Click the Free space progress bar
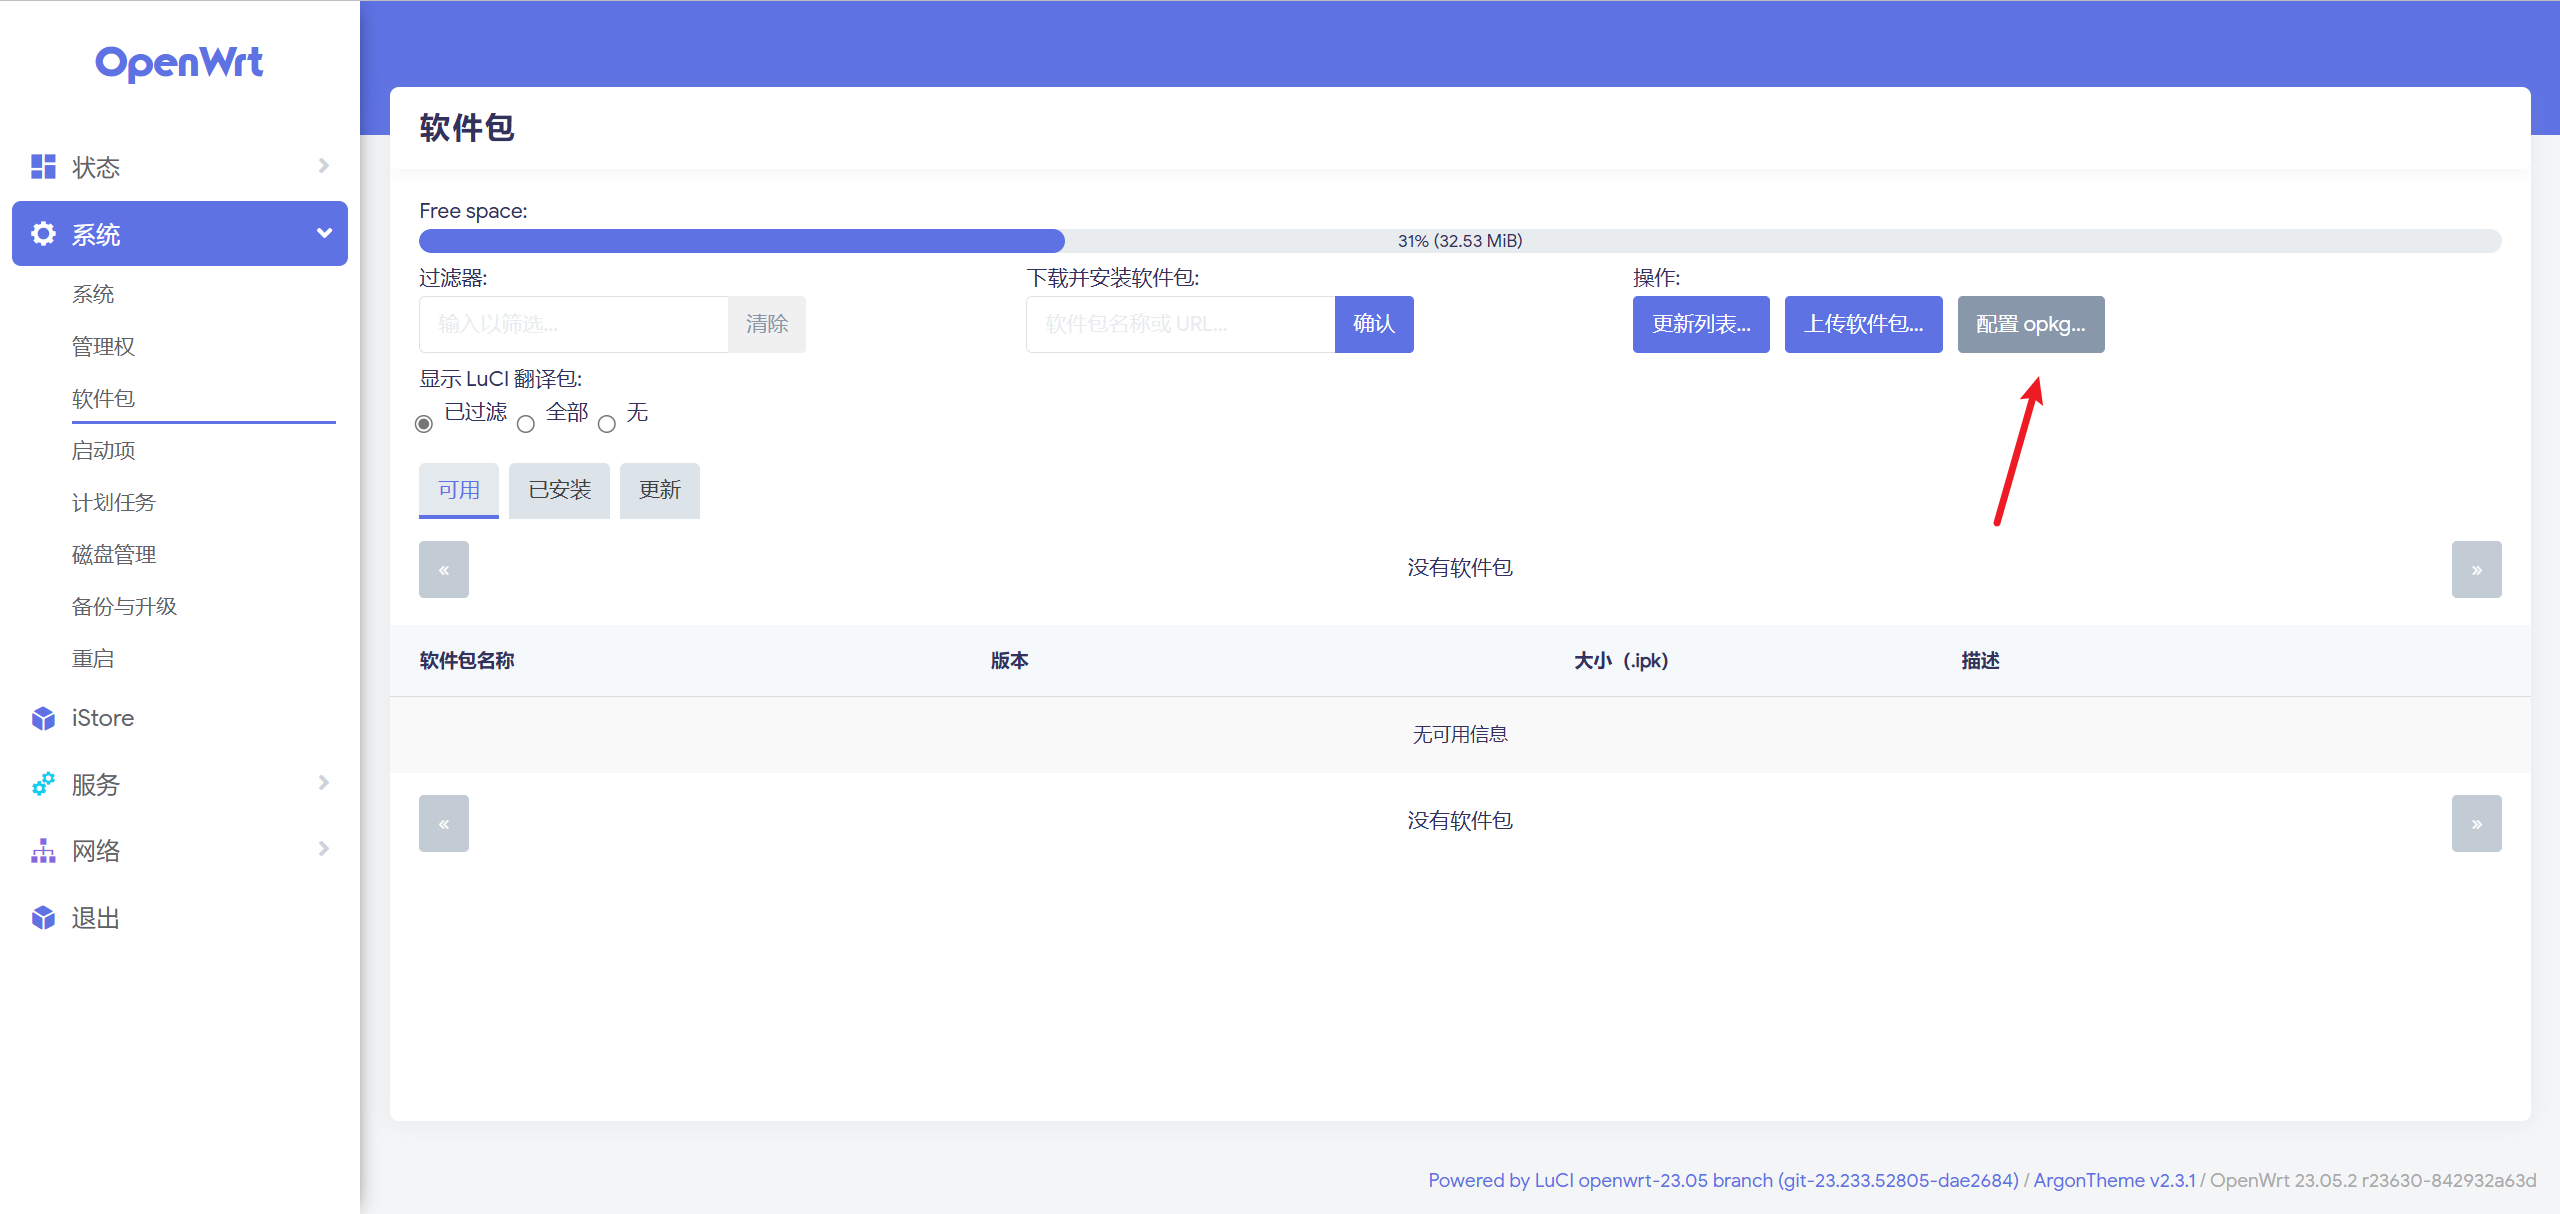Image resolution: width=2560 pixels, height=1214 pixels. coord(1459,241)
